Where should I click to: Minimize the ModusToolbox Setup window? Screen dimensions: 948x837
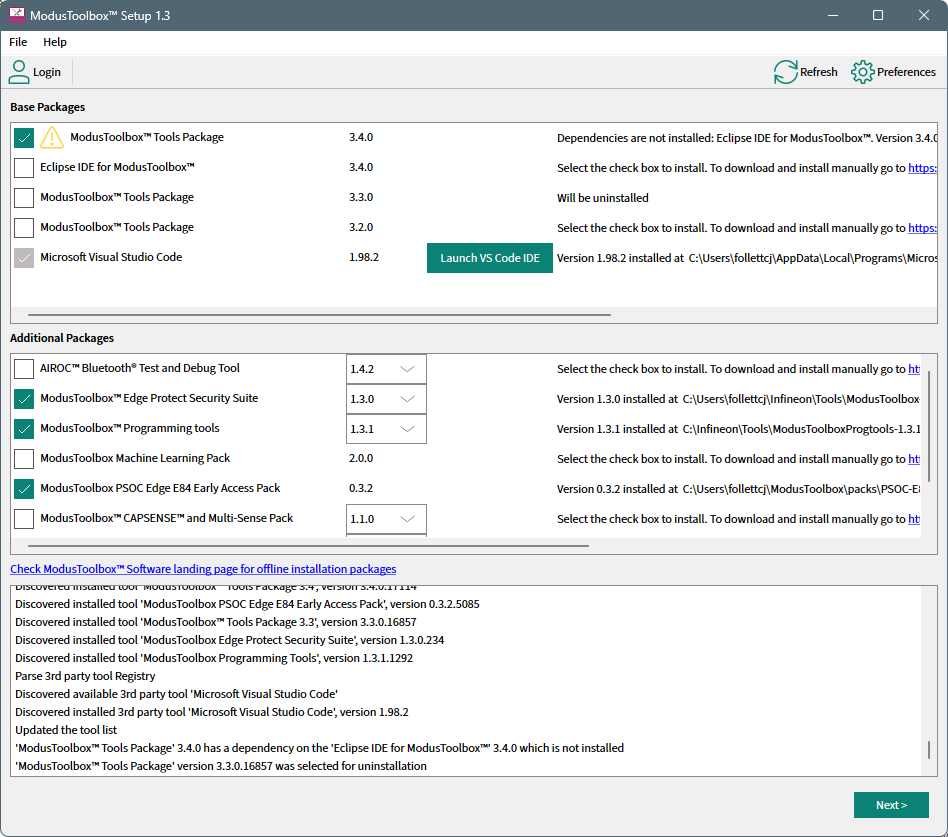pyautogui.click(x=833, y=15)
